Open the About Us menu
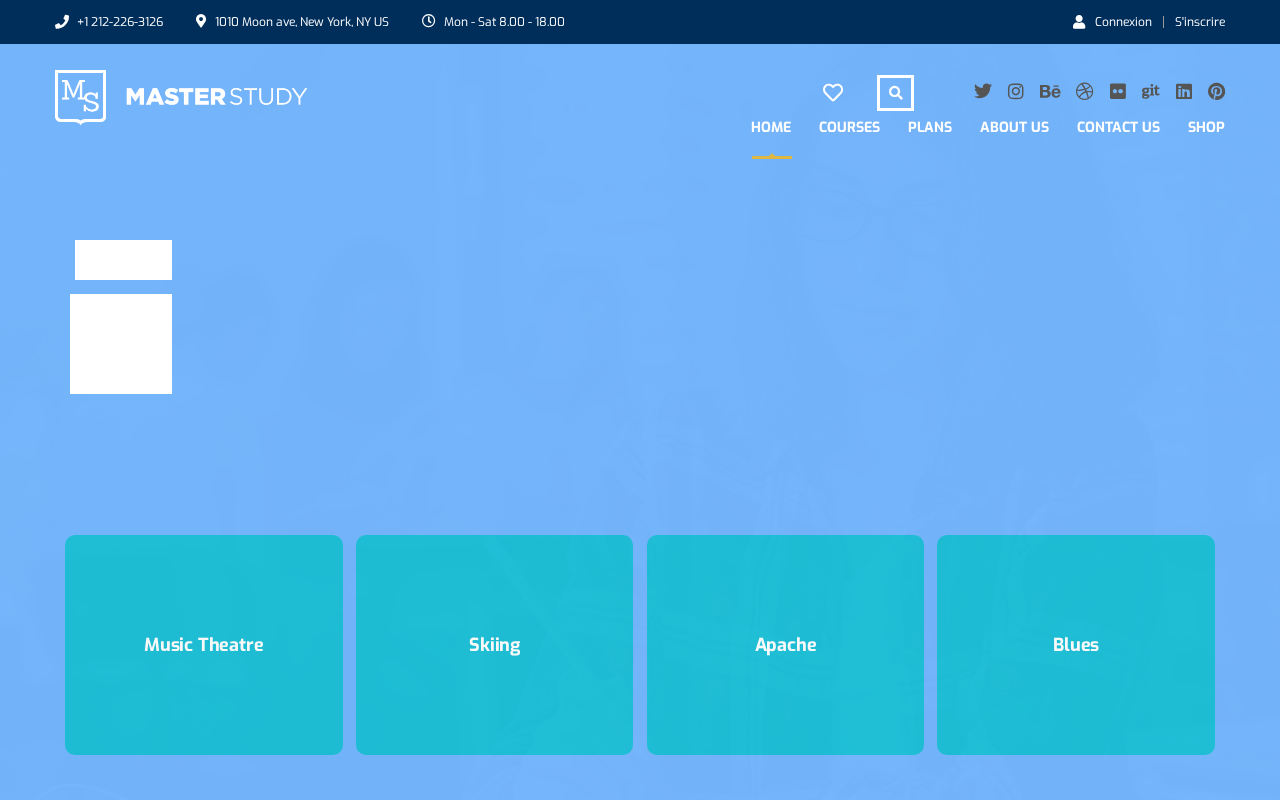Screen dimensions: 1280x800 click(x=1014, y=127)
